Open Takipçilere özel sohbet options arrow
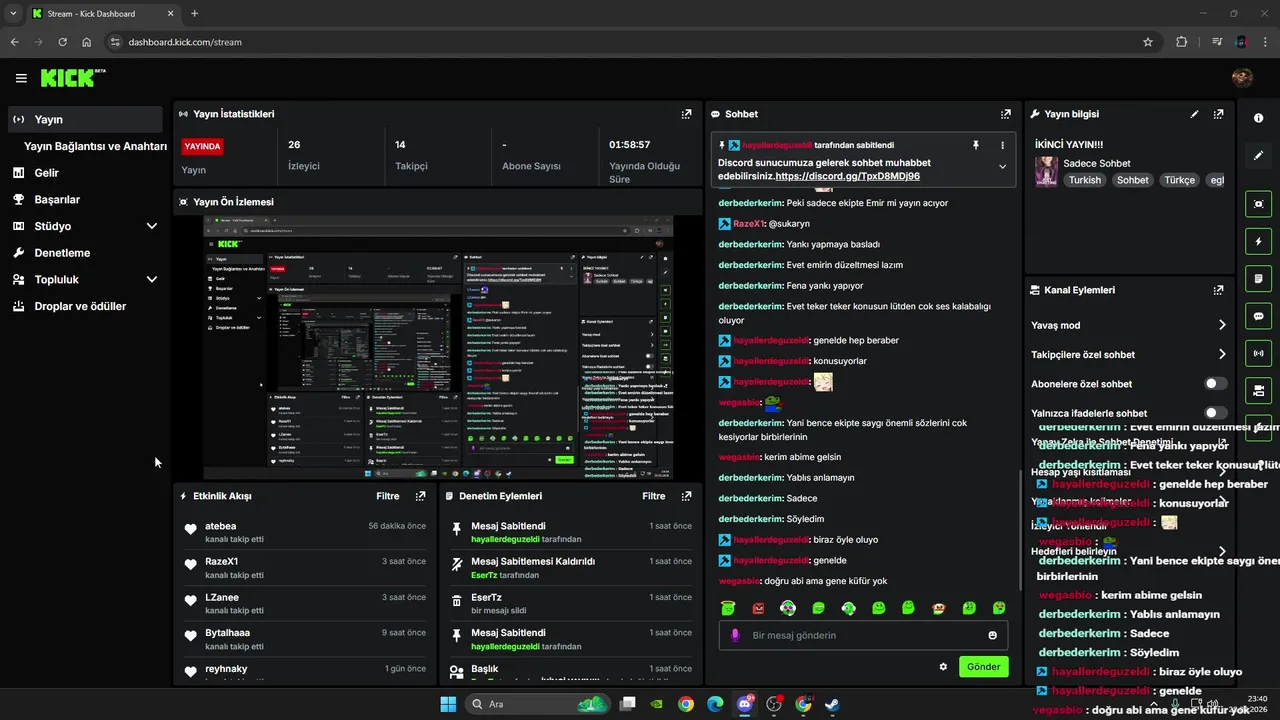The height and width of the screenshot is (720, 1280). tap(1222, 354)
